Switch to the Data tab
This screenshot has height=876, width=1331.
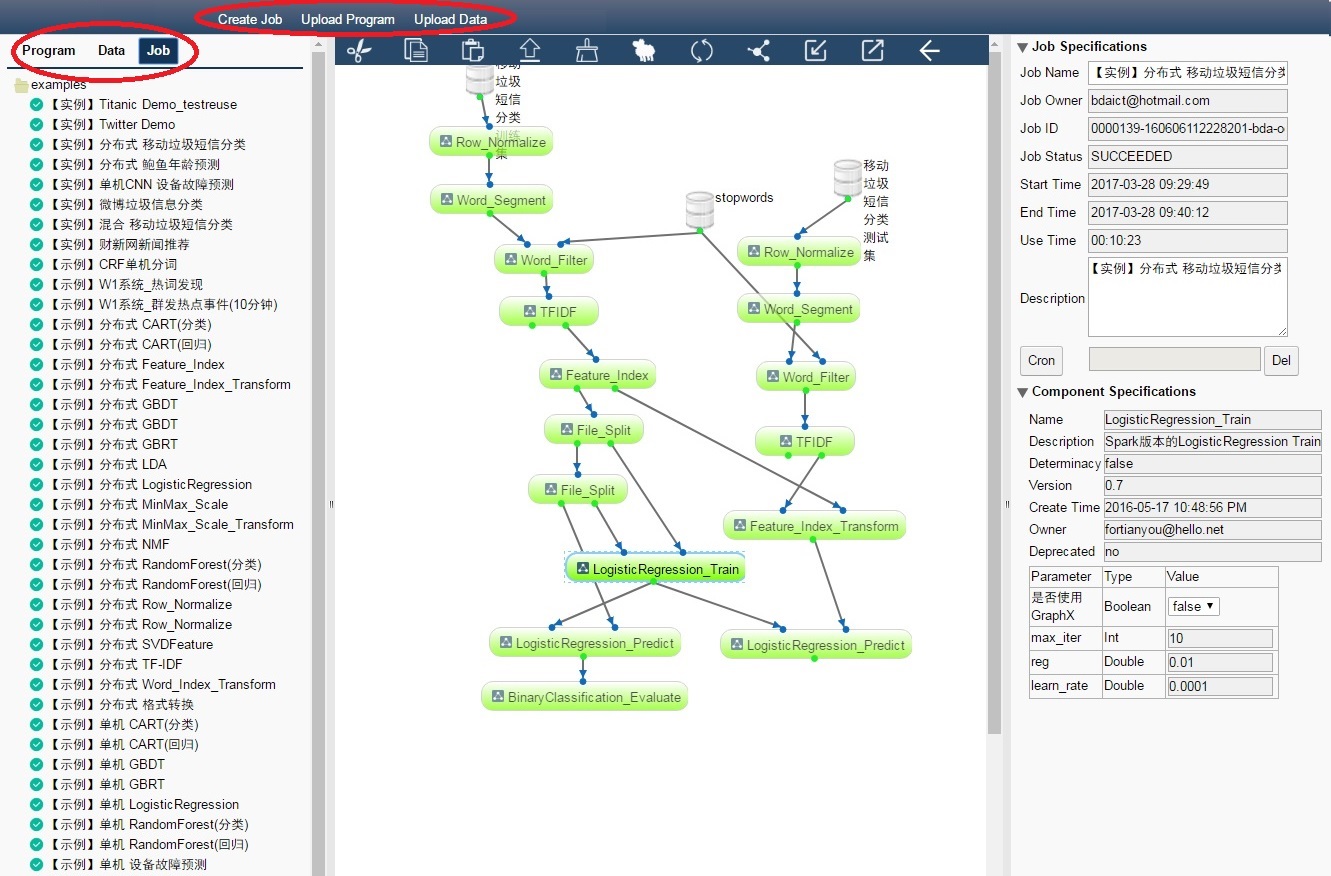point(112,51)
